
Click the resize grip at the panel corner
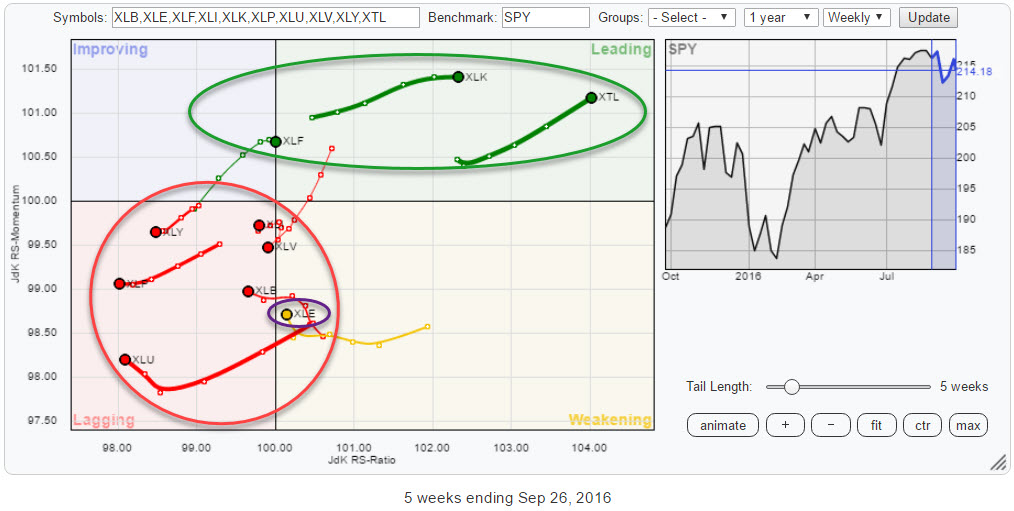(997, 463)
